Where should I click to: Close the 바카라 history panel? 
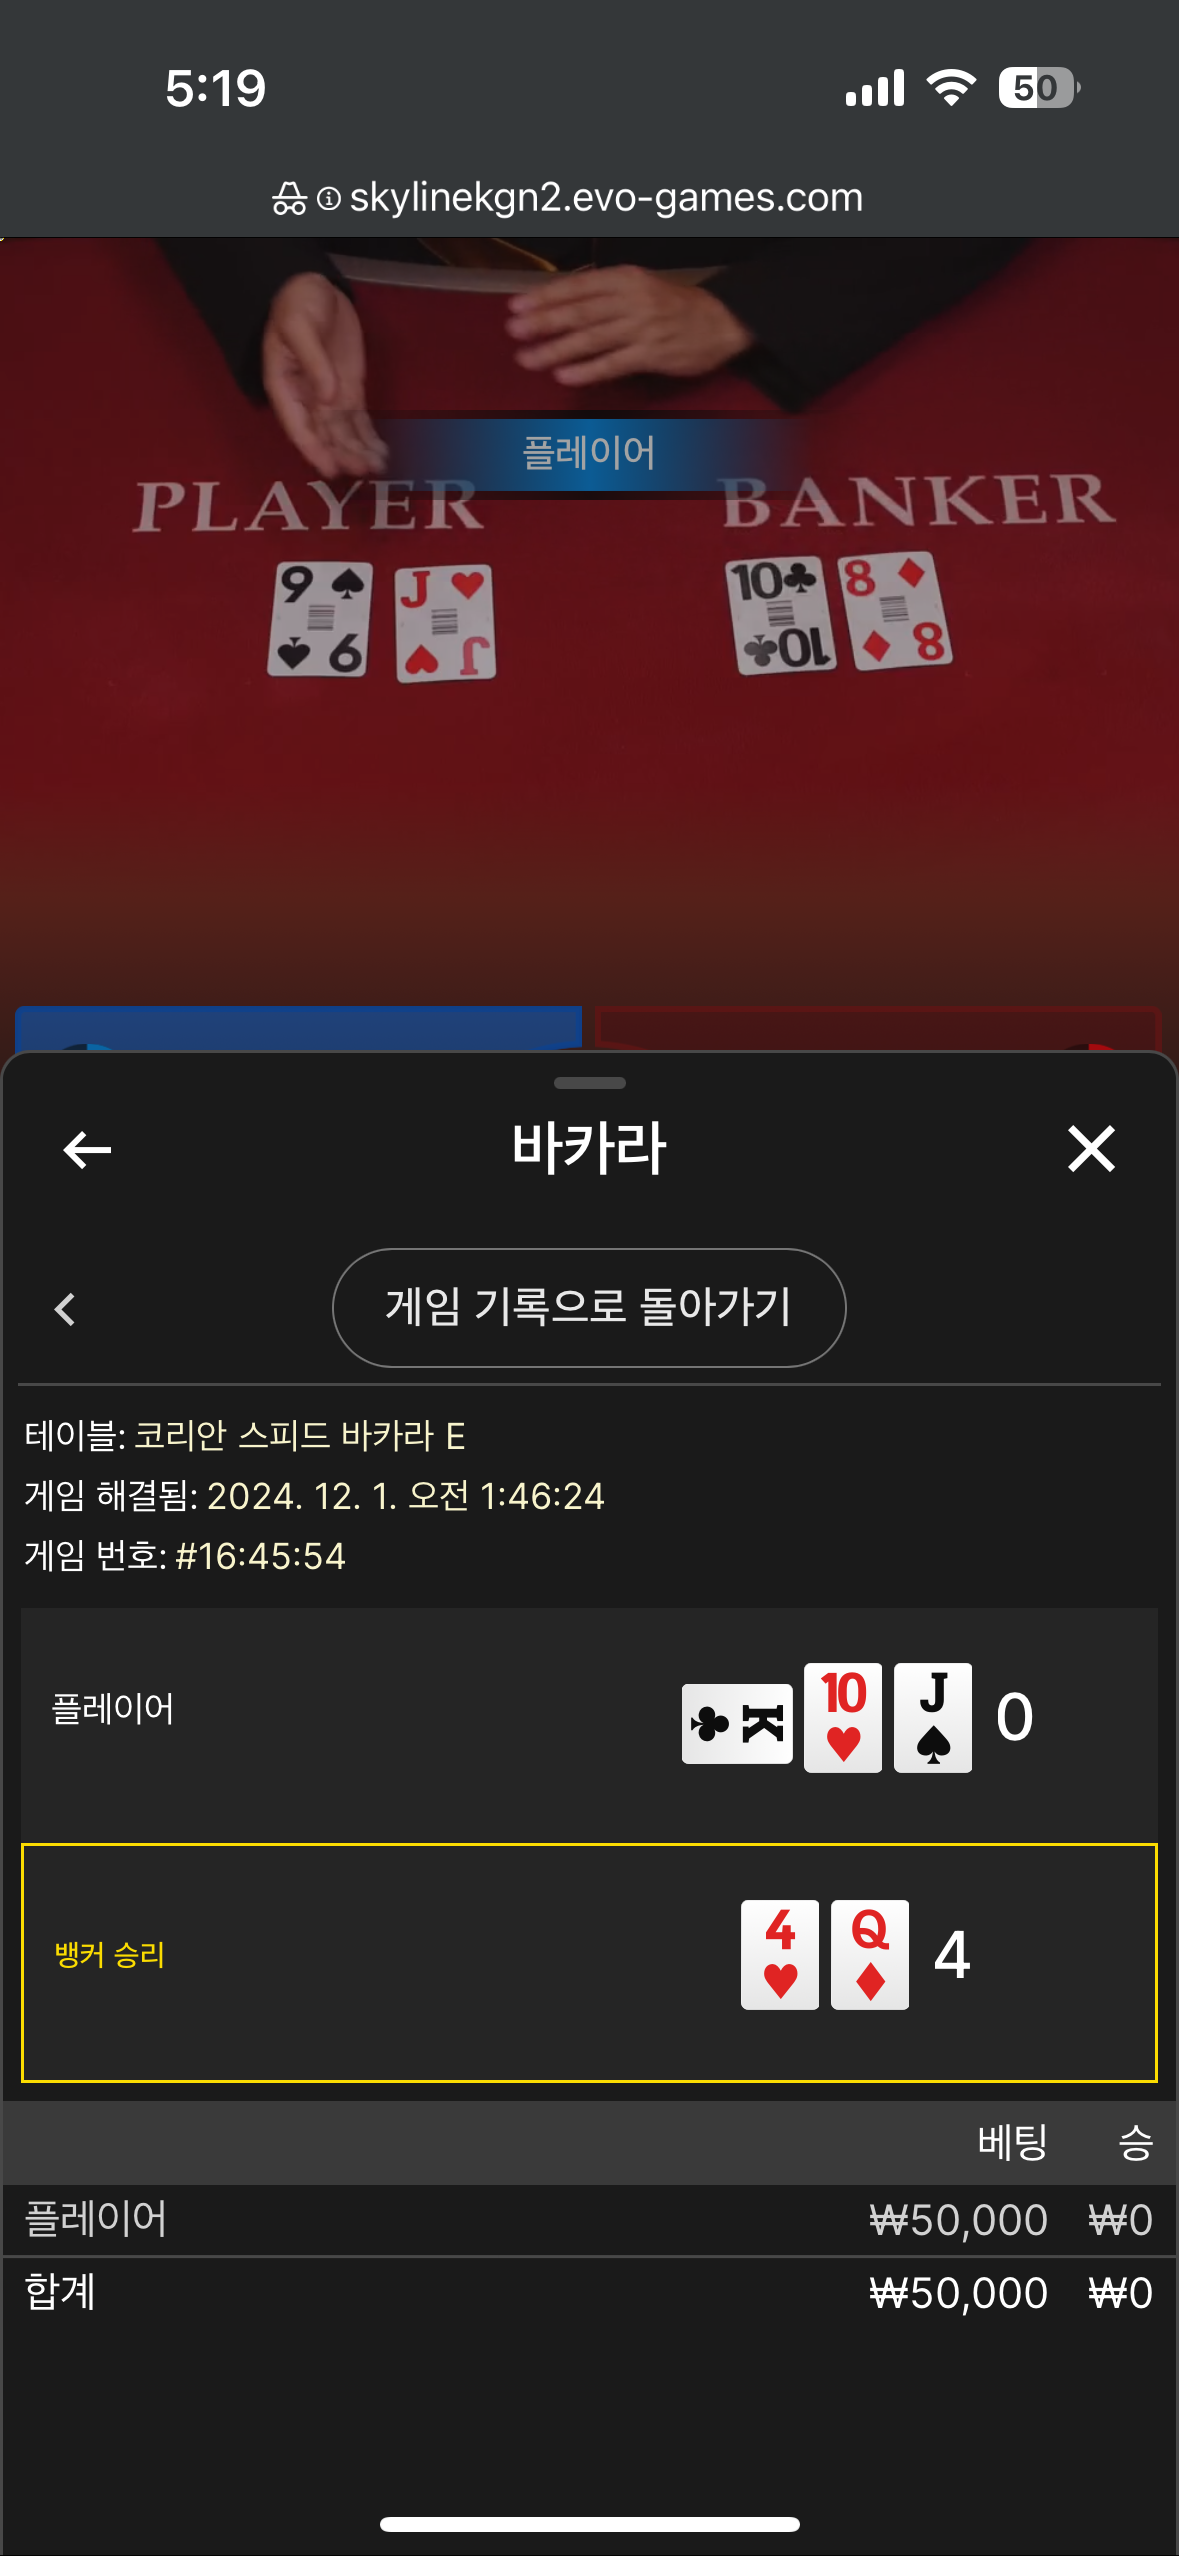pos(1091,1148)
